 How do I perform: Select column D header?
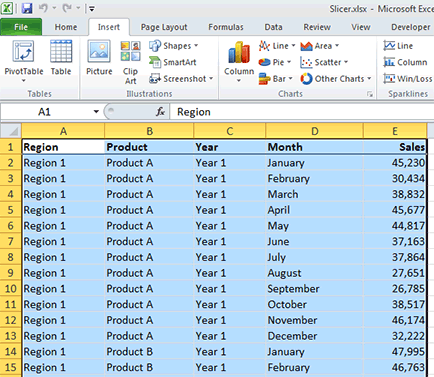click(314, 131)
